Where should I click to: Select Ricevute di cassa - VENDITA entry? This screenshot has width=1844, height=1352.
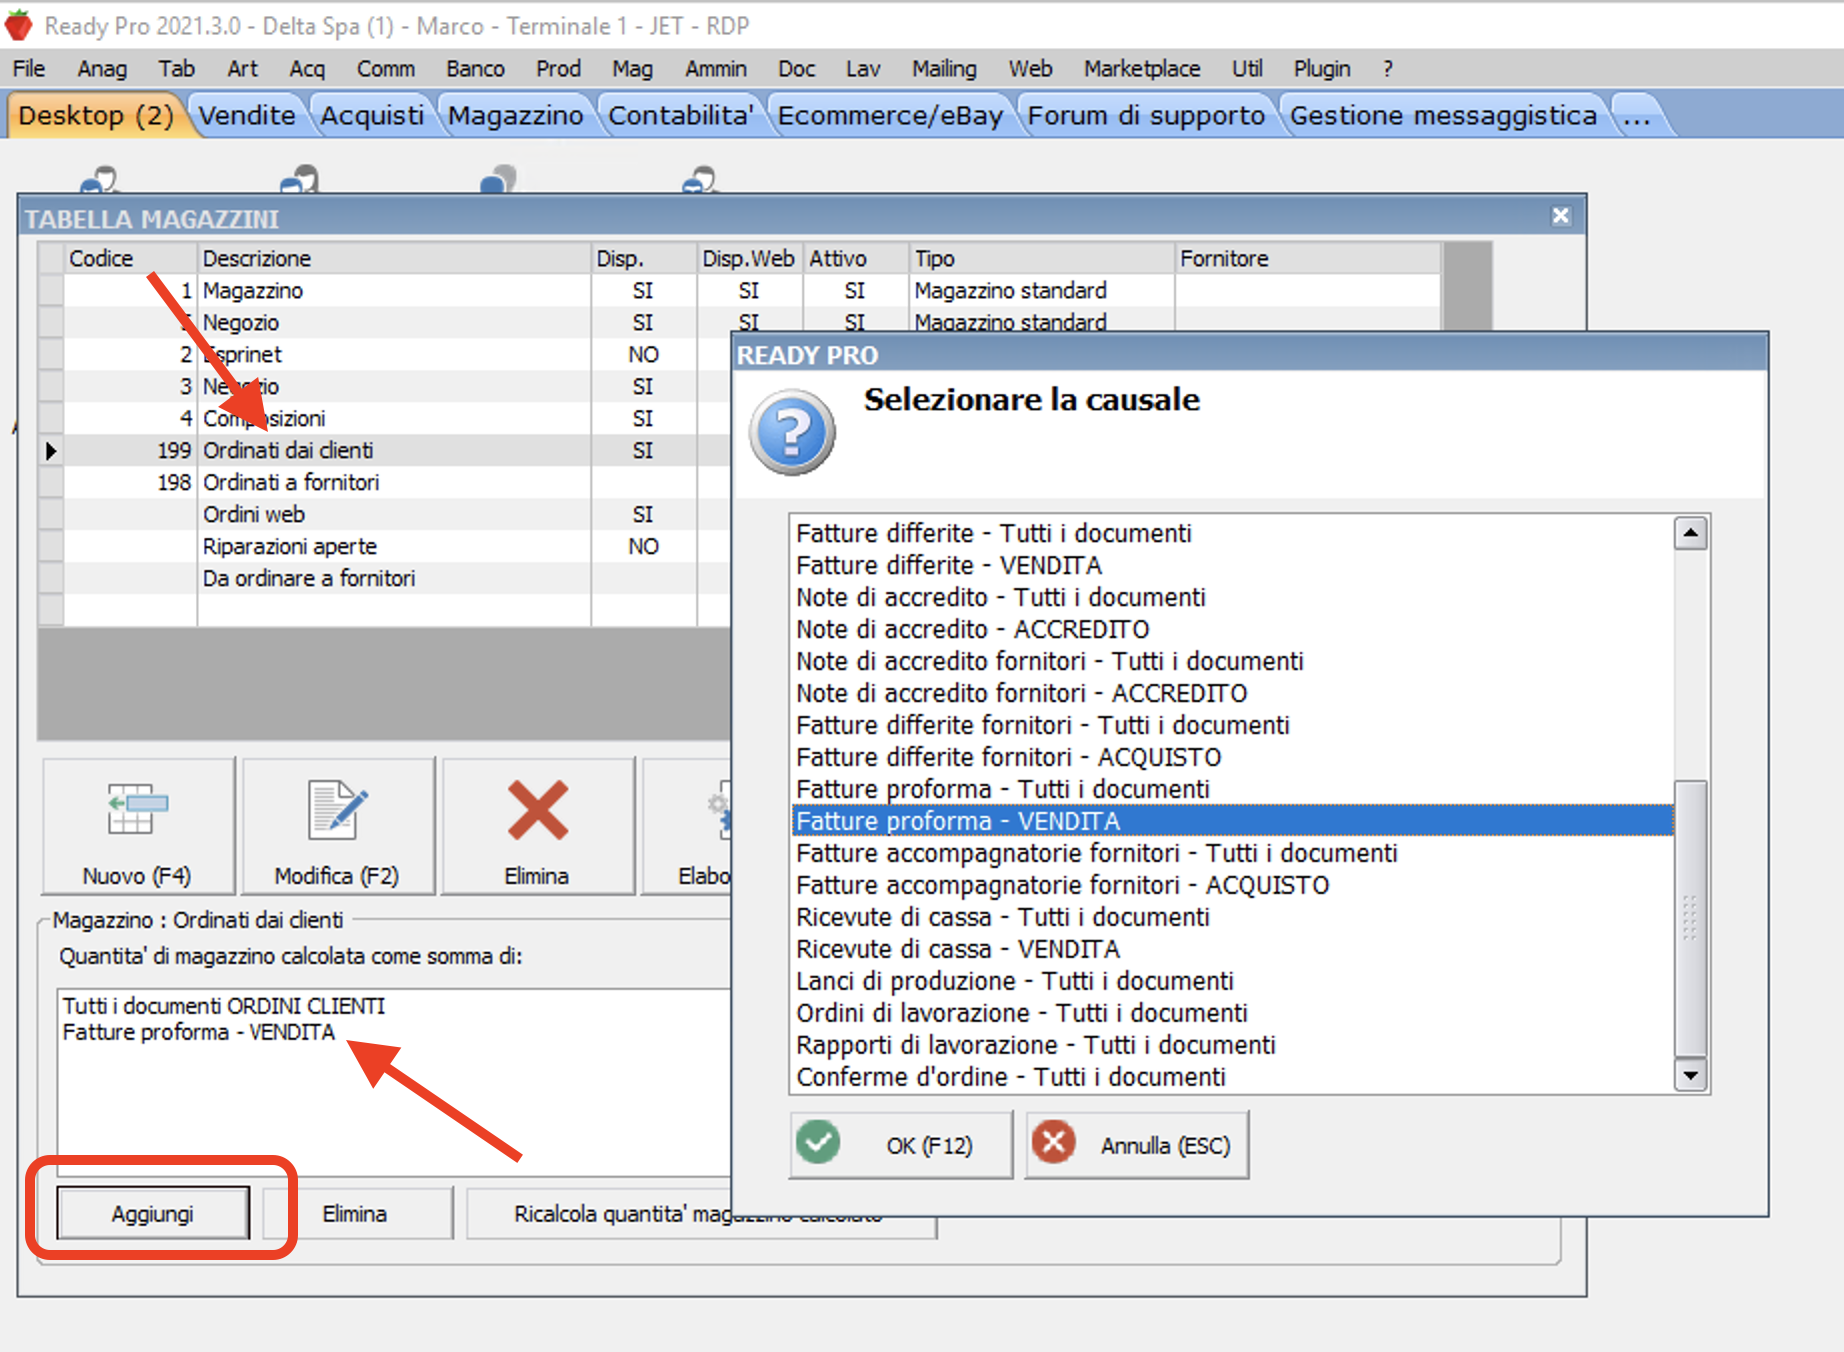(1232, 949)
